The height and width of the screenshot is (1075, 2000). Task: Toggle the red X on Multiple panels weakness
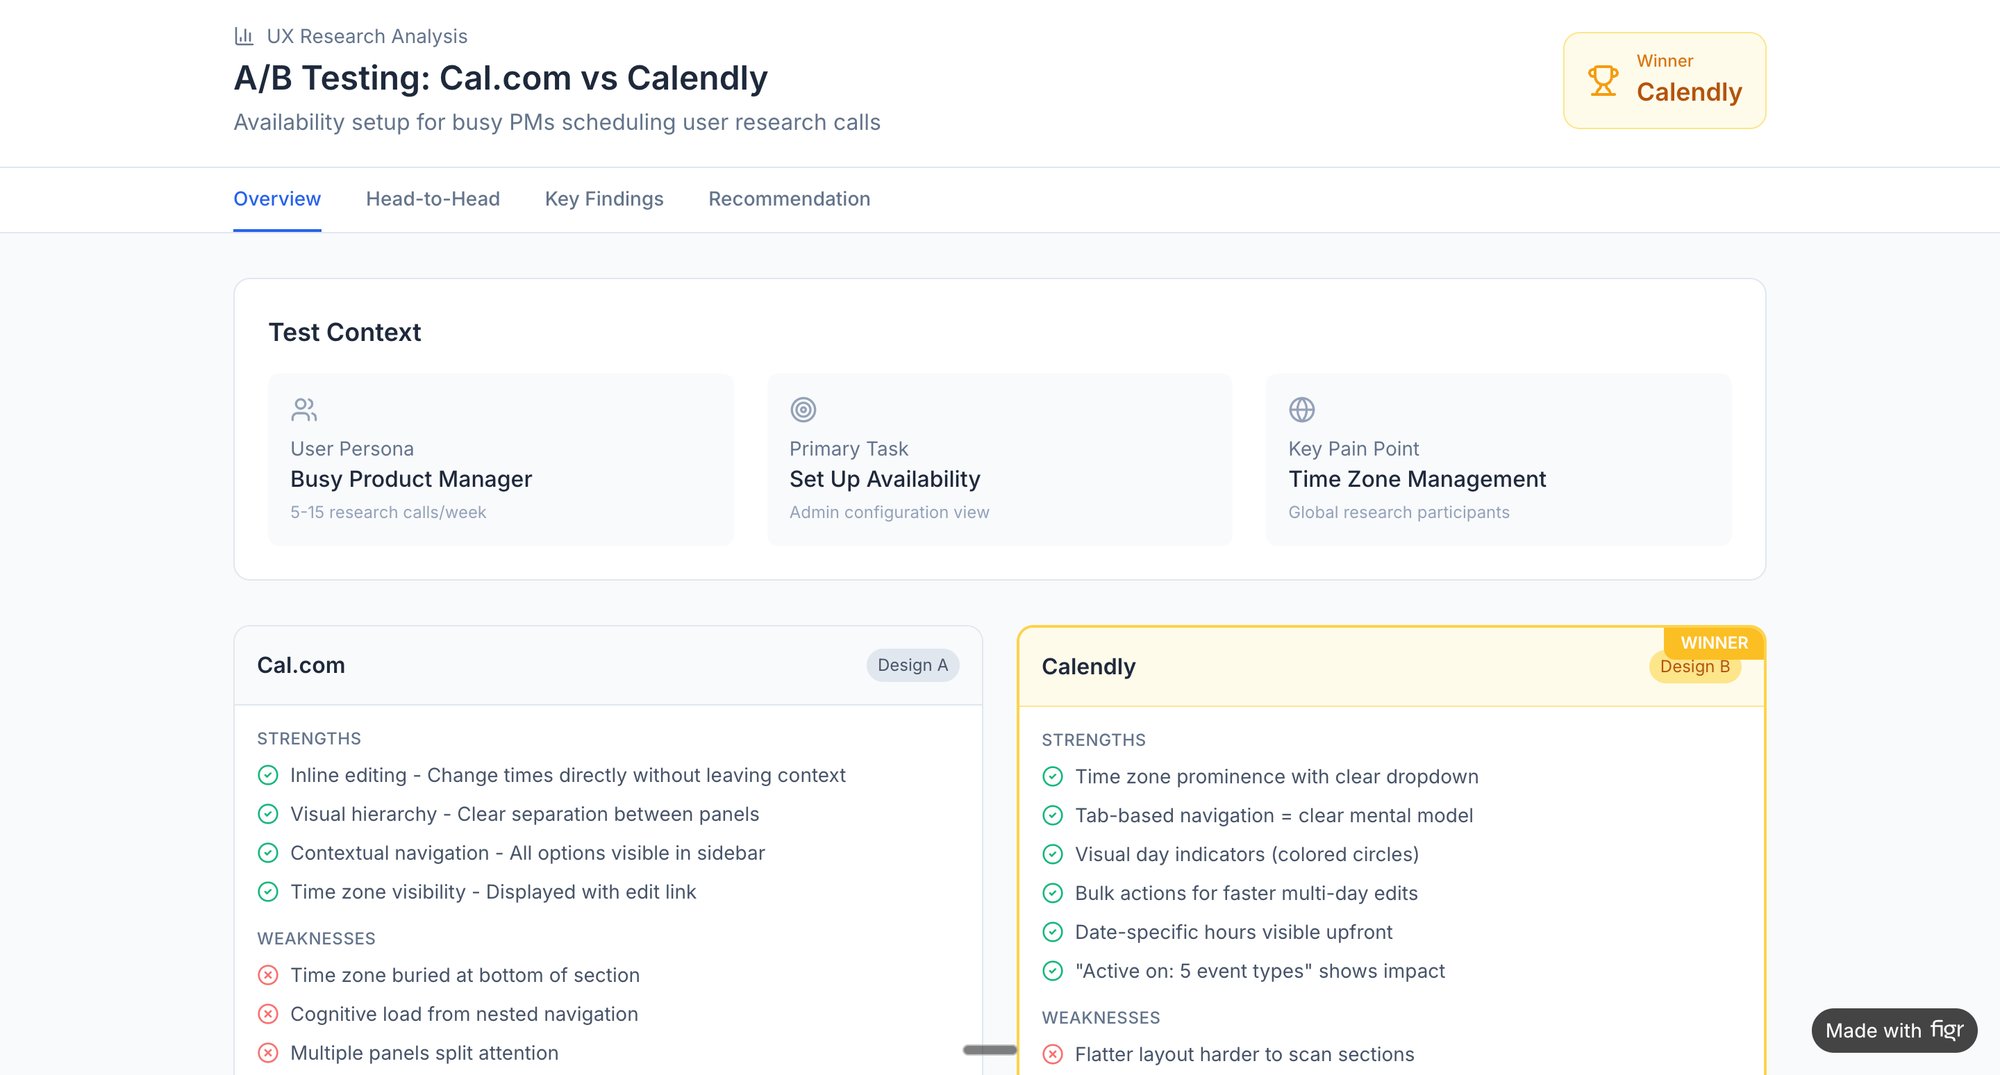click(267, 1053)
